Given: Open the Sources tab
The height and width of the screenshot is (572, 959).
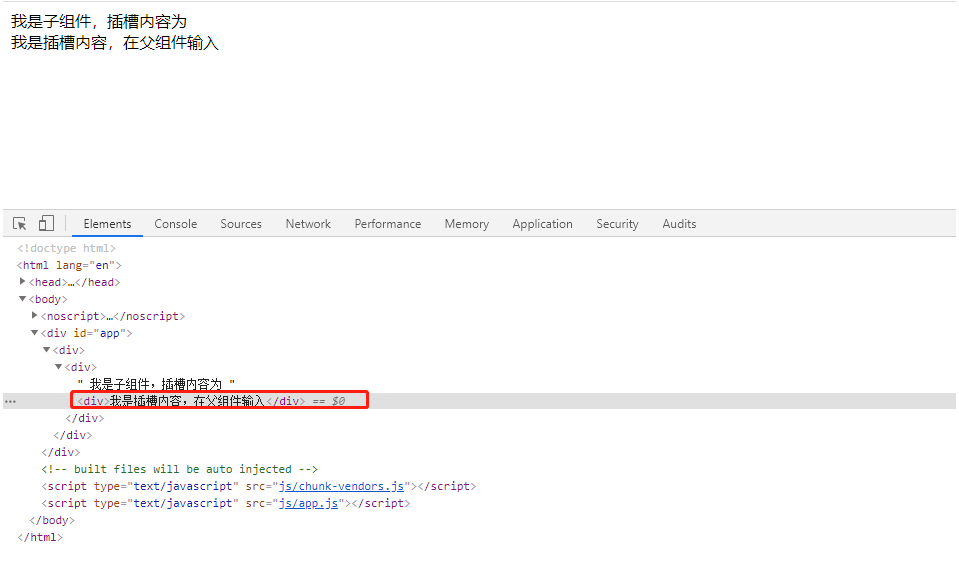Looking at the screenshot, I should click(x=241, y=224).
